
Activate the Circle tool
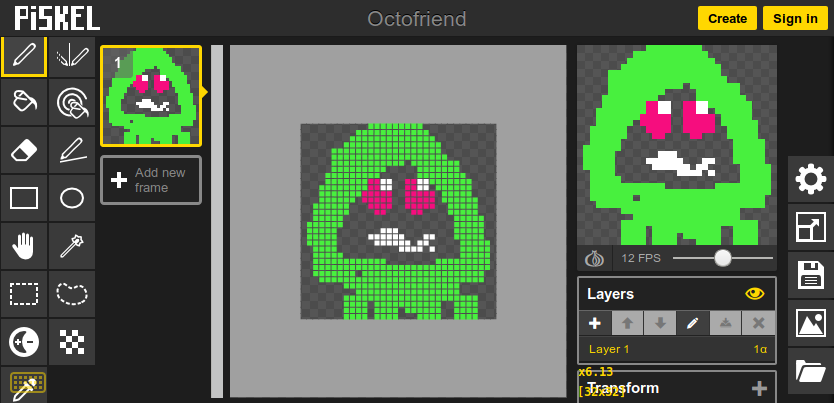pos(71,197)
